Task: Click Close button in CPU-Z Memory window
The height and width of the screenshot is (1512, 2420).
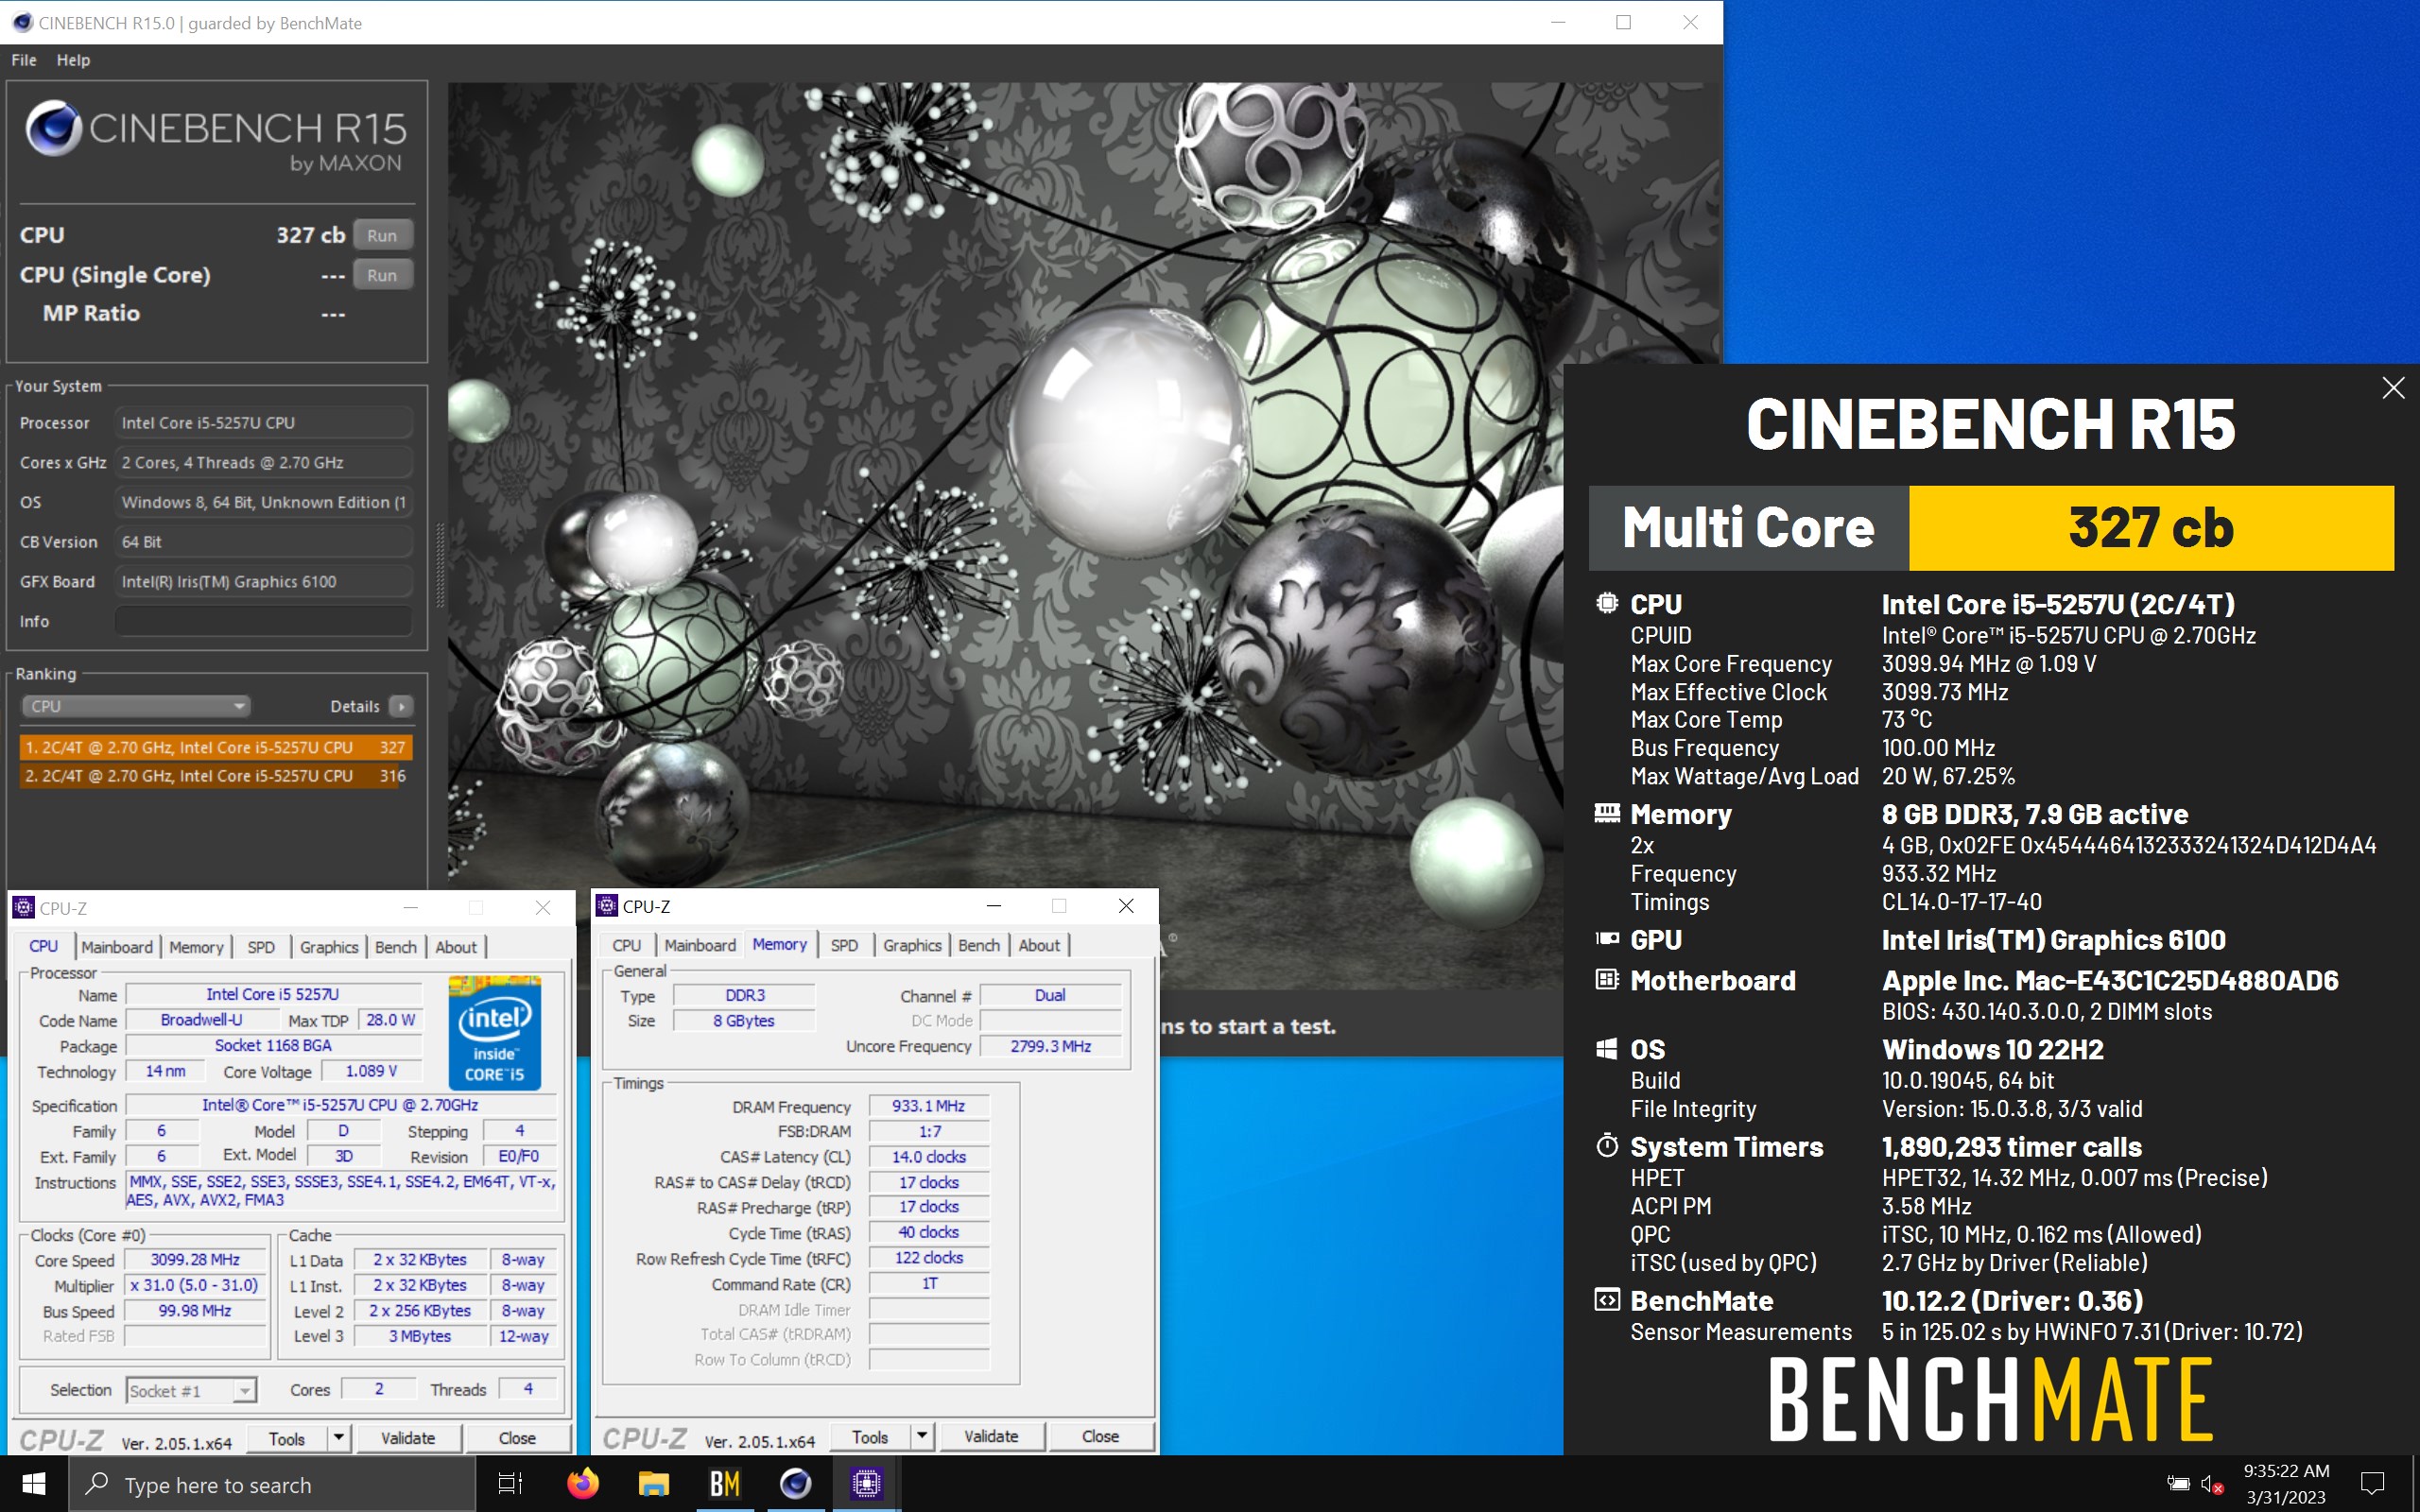Action: (x=1100, y=1436)
